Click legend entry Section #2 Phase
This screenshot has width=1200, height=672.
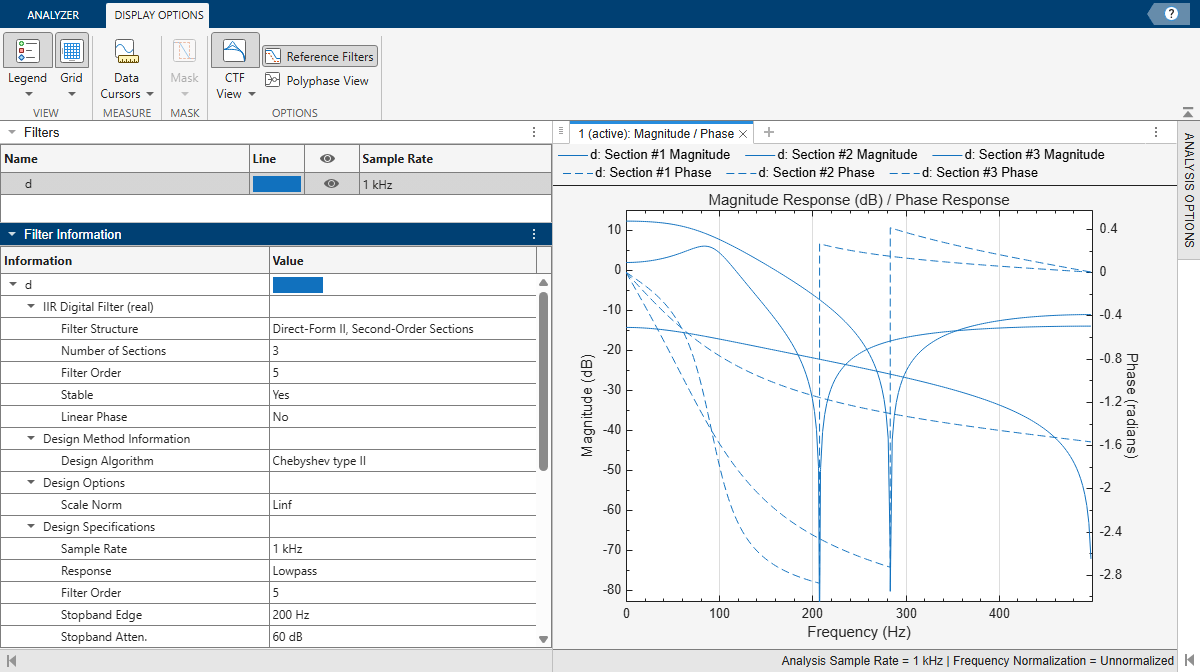point(800,173)
